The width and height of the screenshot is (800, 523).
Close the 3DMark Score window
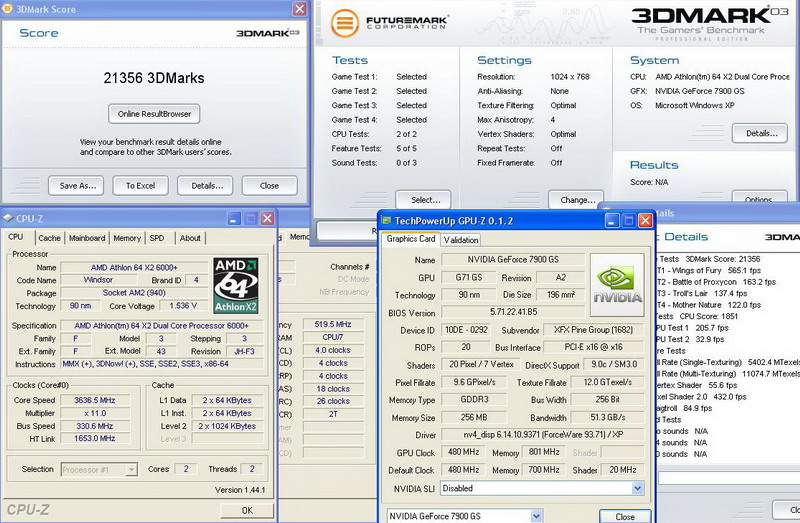click(299, 9)
